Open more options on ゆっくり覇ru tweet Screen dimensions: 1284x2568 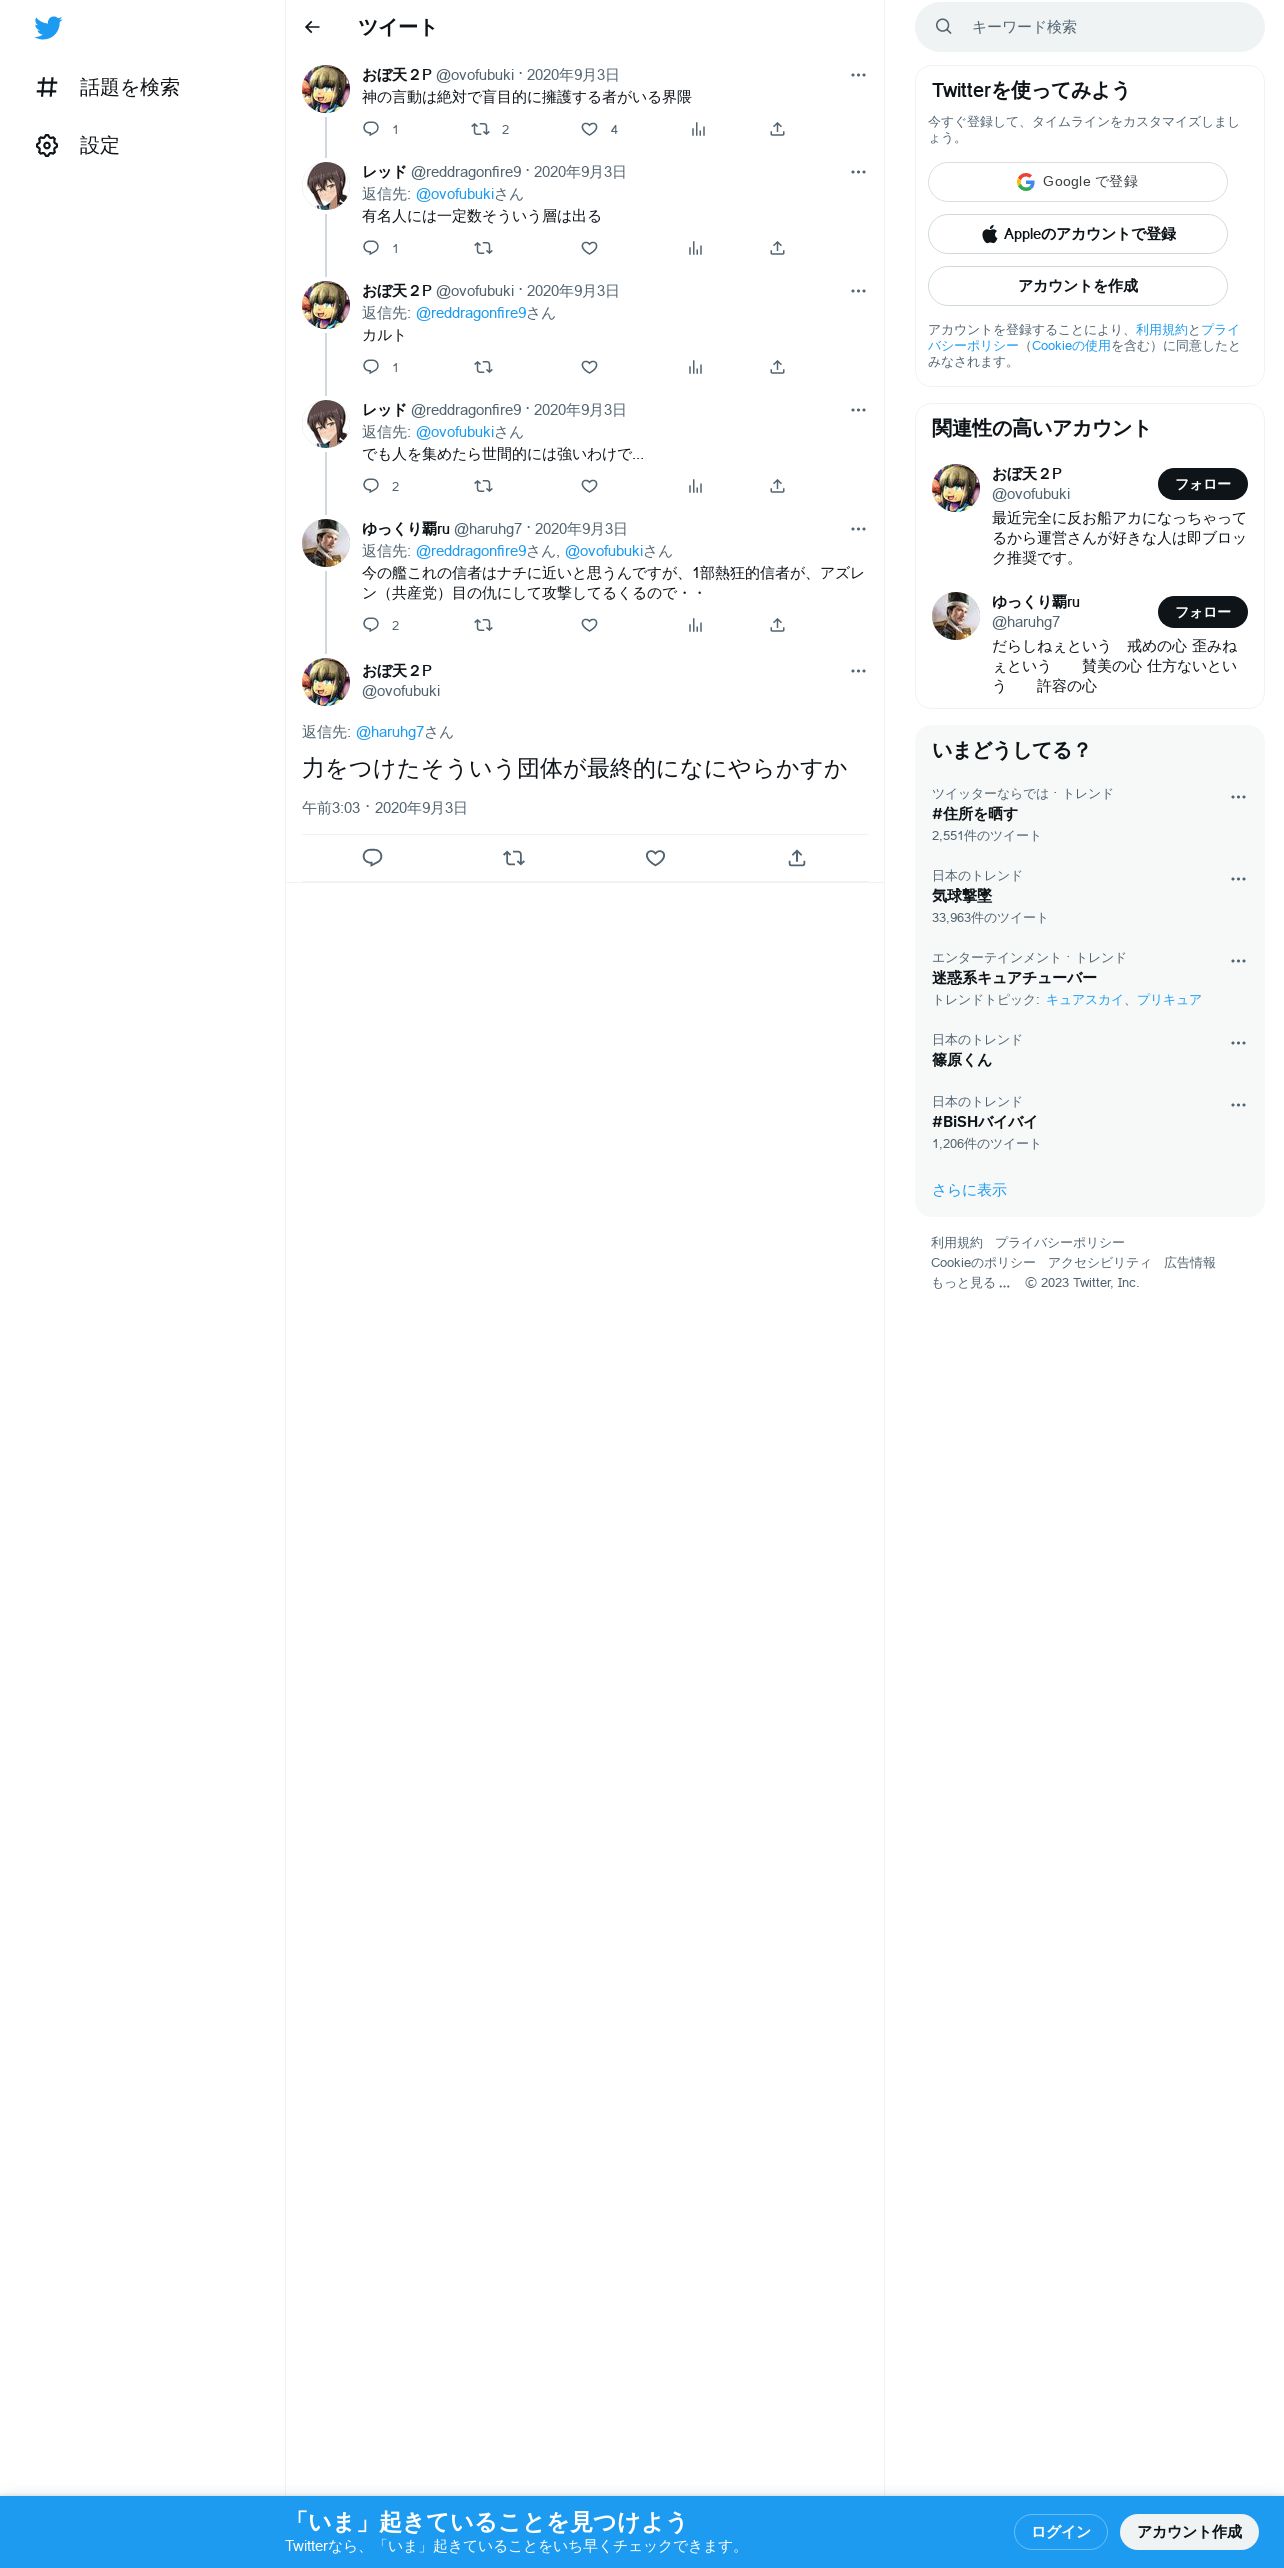[858, 529]
